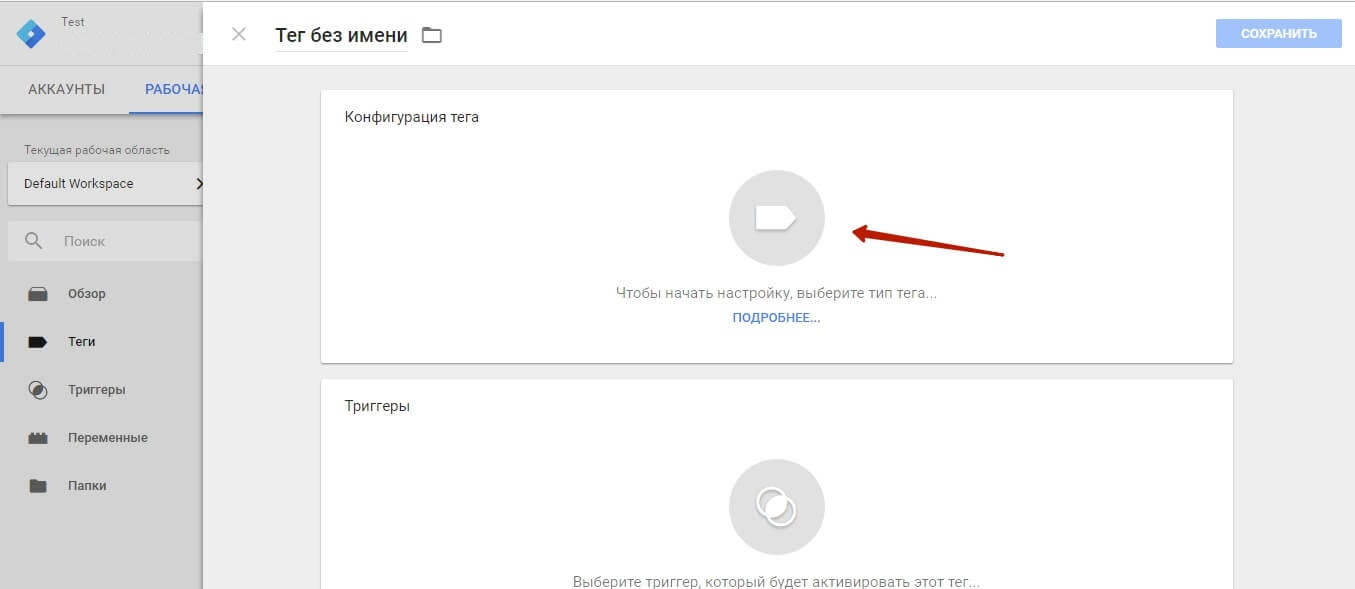The height and width of the screenshot is (589, 1355).
Task: Click 'Чтобы начать настройку, выберите тип тега...' text
Action: pos(776,294)
